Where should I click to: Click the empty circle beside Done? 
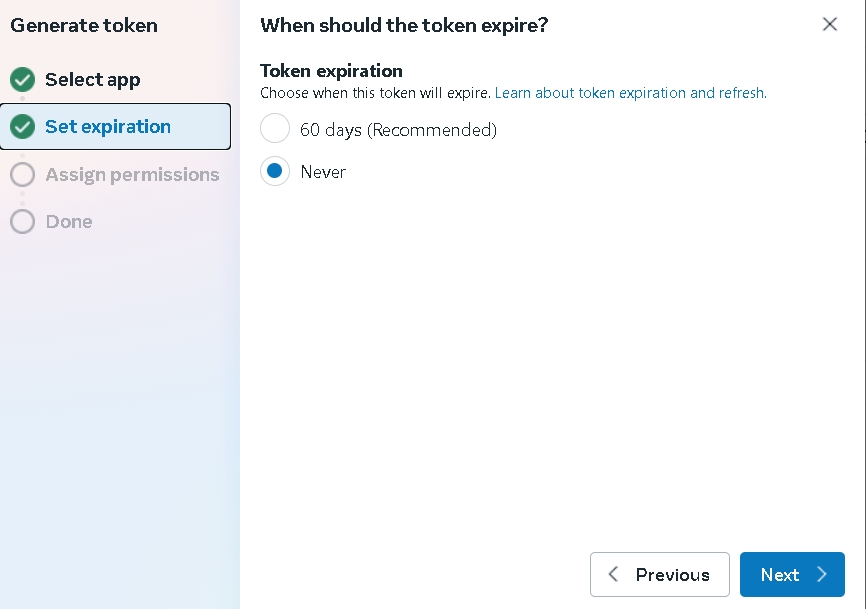(x=22, y=222)
